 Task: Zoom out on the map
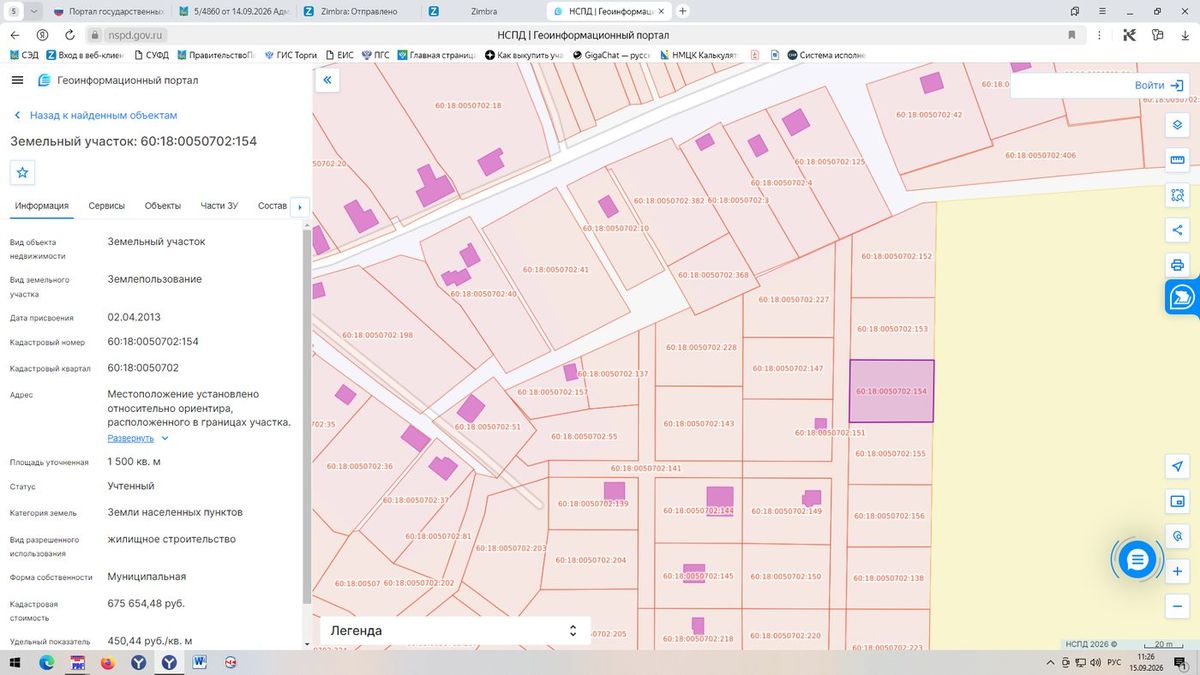coord(1177,606)
